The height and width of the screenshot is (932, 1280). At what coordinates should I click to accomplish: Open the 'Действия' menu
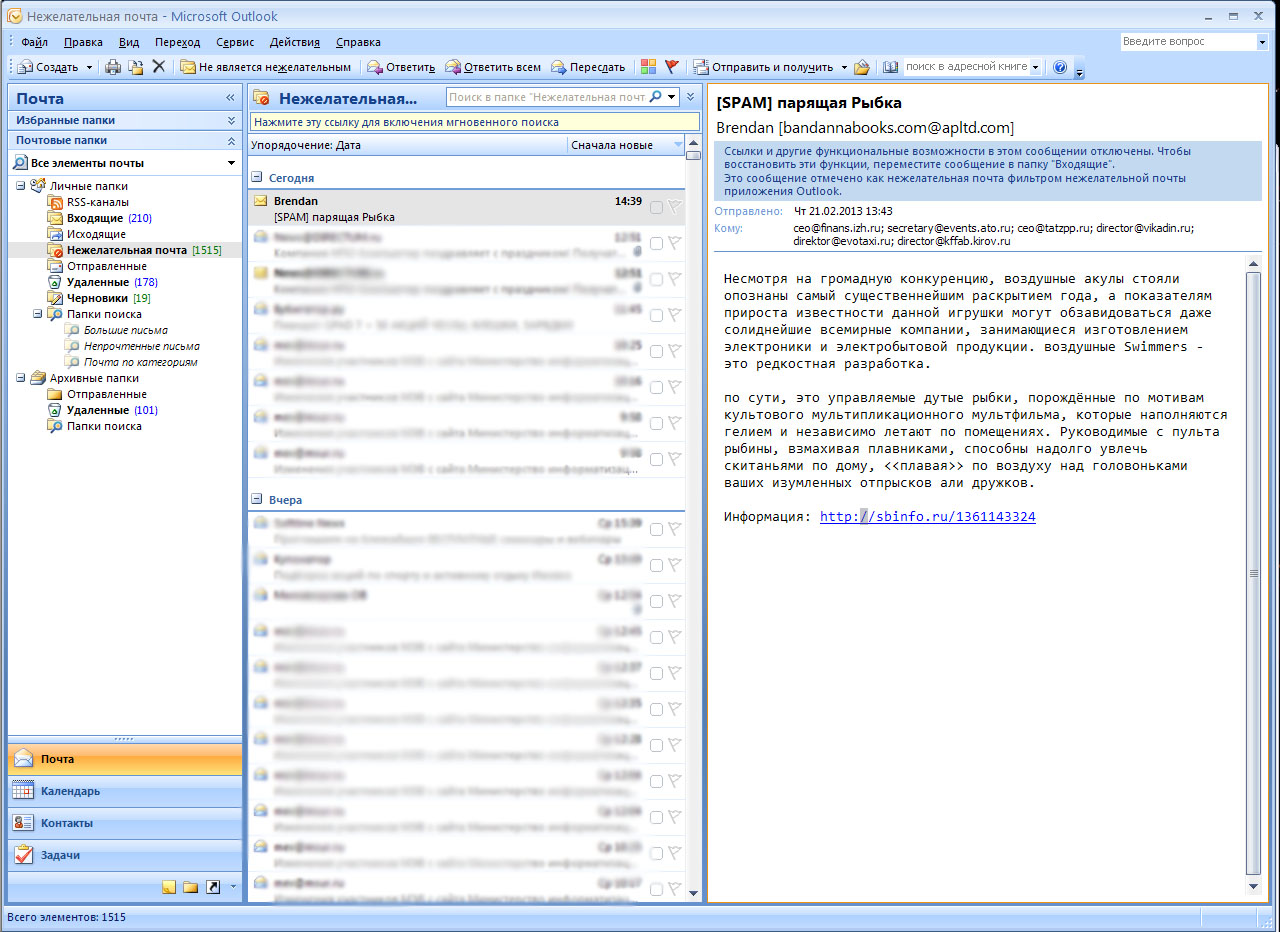pos(294,42)
